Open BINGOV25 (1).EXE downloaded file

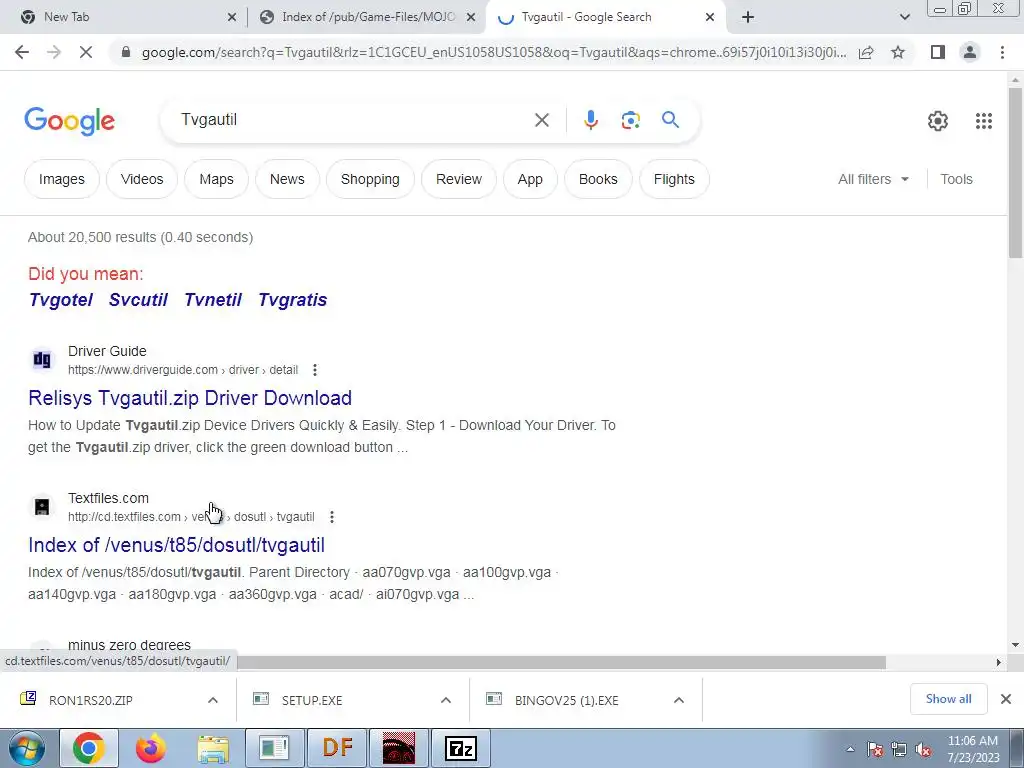[566, 700]
